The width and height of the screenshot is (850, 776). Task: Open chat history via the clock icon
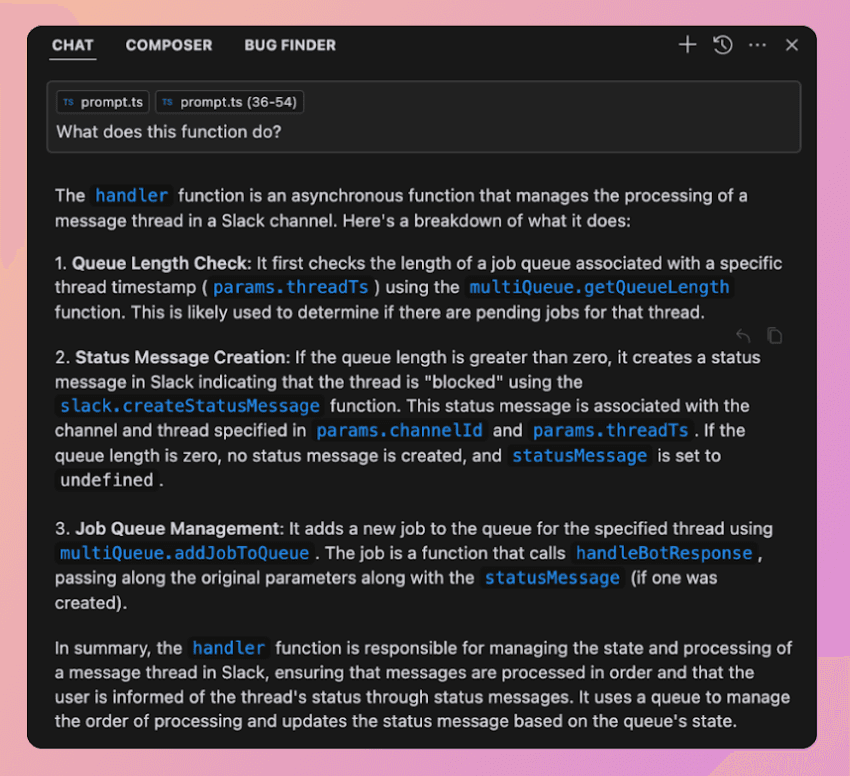pos(722,45)
